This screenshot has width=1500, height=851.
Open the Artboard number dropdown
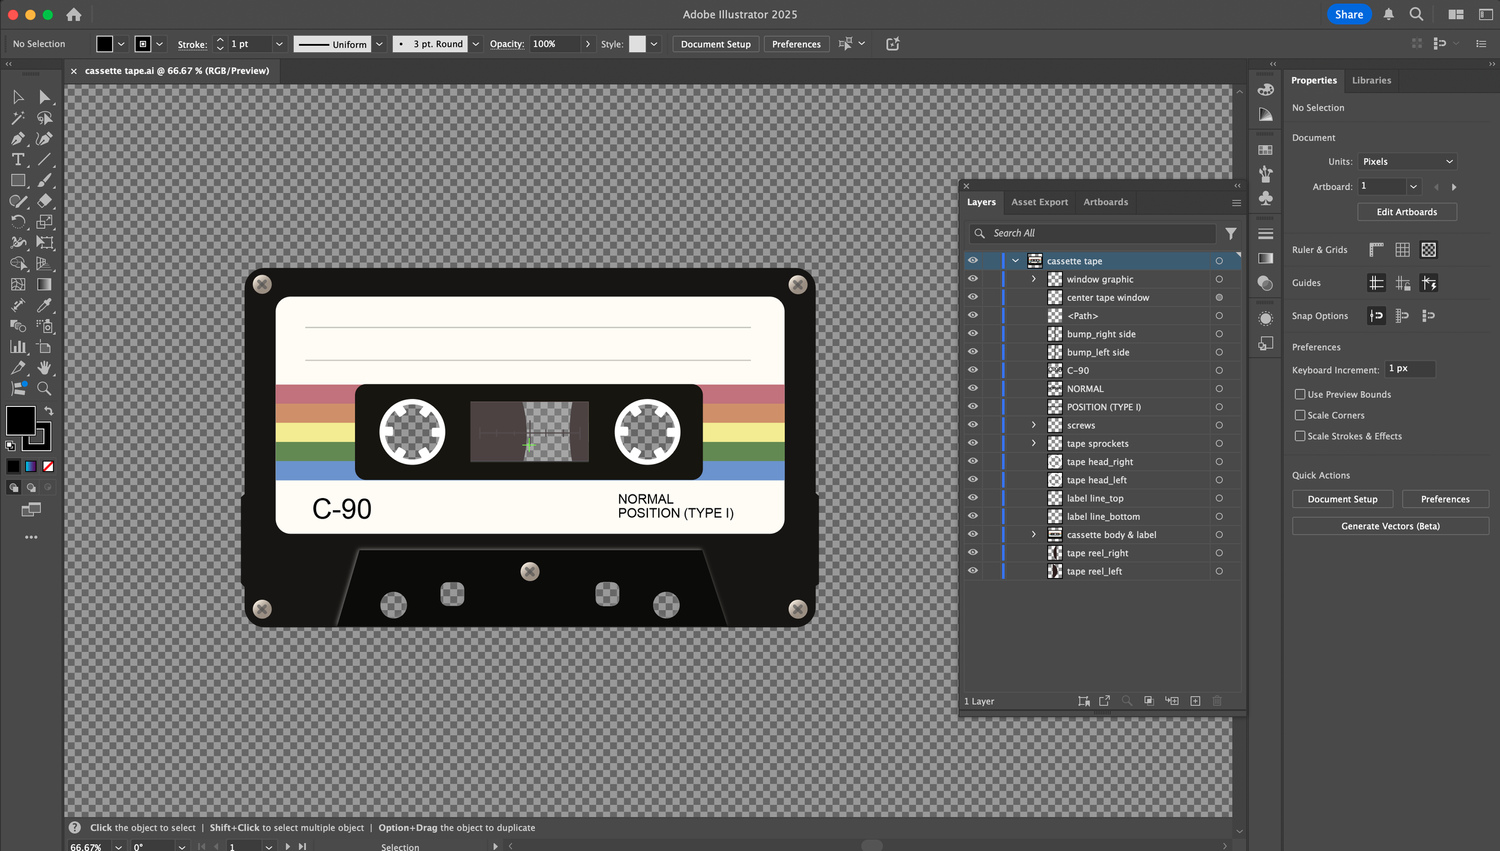pos(1413,187)
